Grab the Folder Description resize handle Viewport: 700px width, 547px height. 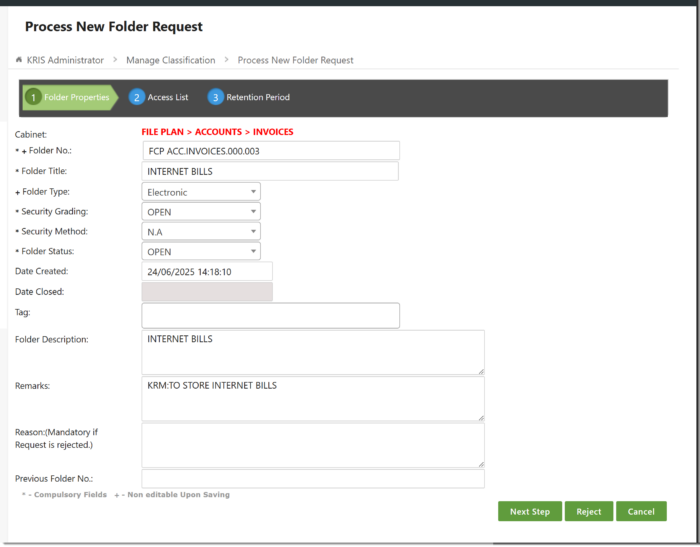coord(481,371)
